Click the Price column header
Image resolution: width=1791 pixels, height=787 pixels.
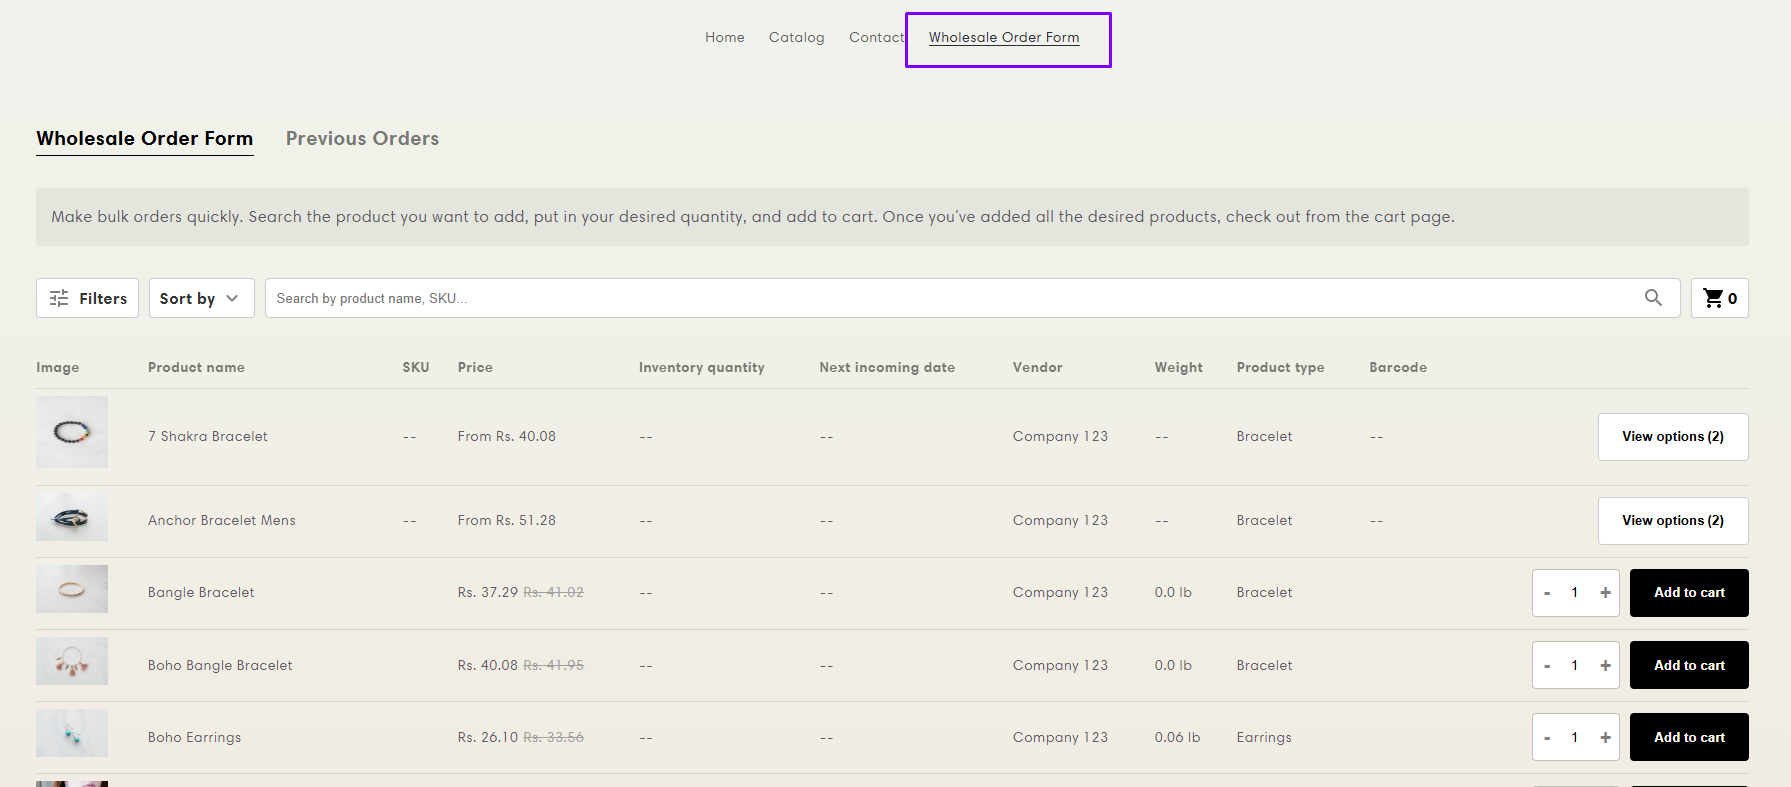point(475,367)
